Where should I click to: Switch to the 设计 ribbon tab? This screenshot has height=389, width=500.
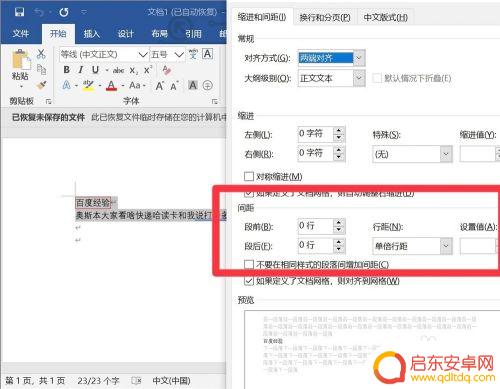coord(126,34)
